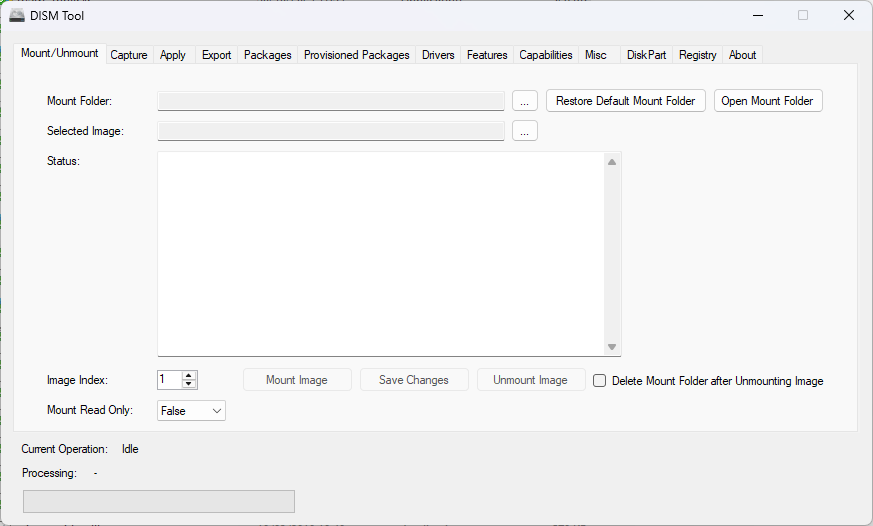873x526 pixels.
Task: Select the Provisioned Packages tab
Action: 356,55
